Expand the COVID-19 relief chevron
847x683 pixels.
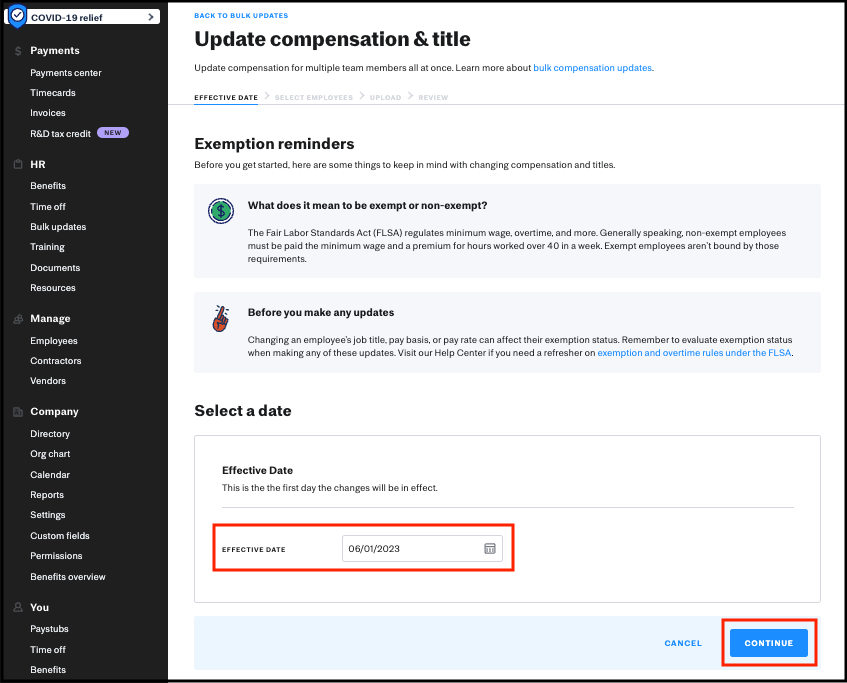tap(150, 17)
